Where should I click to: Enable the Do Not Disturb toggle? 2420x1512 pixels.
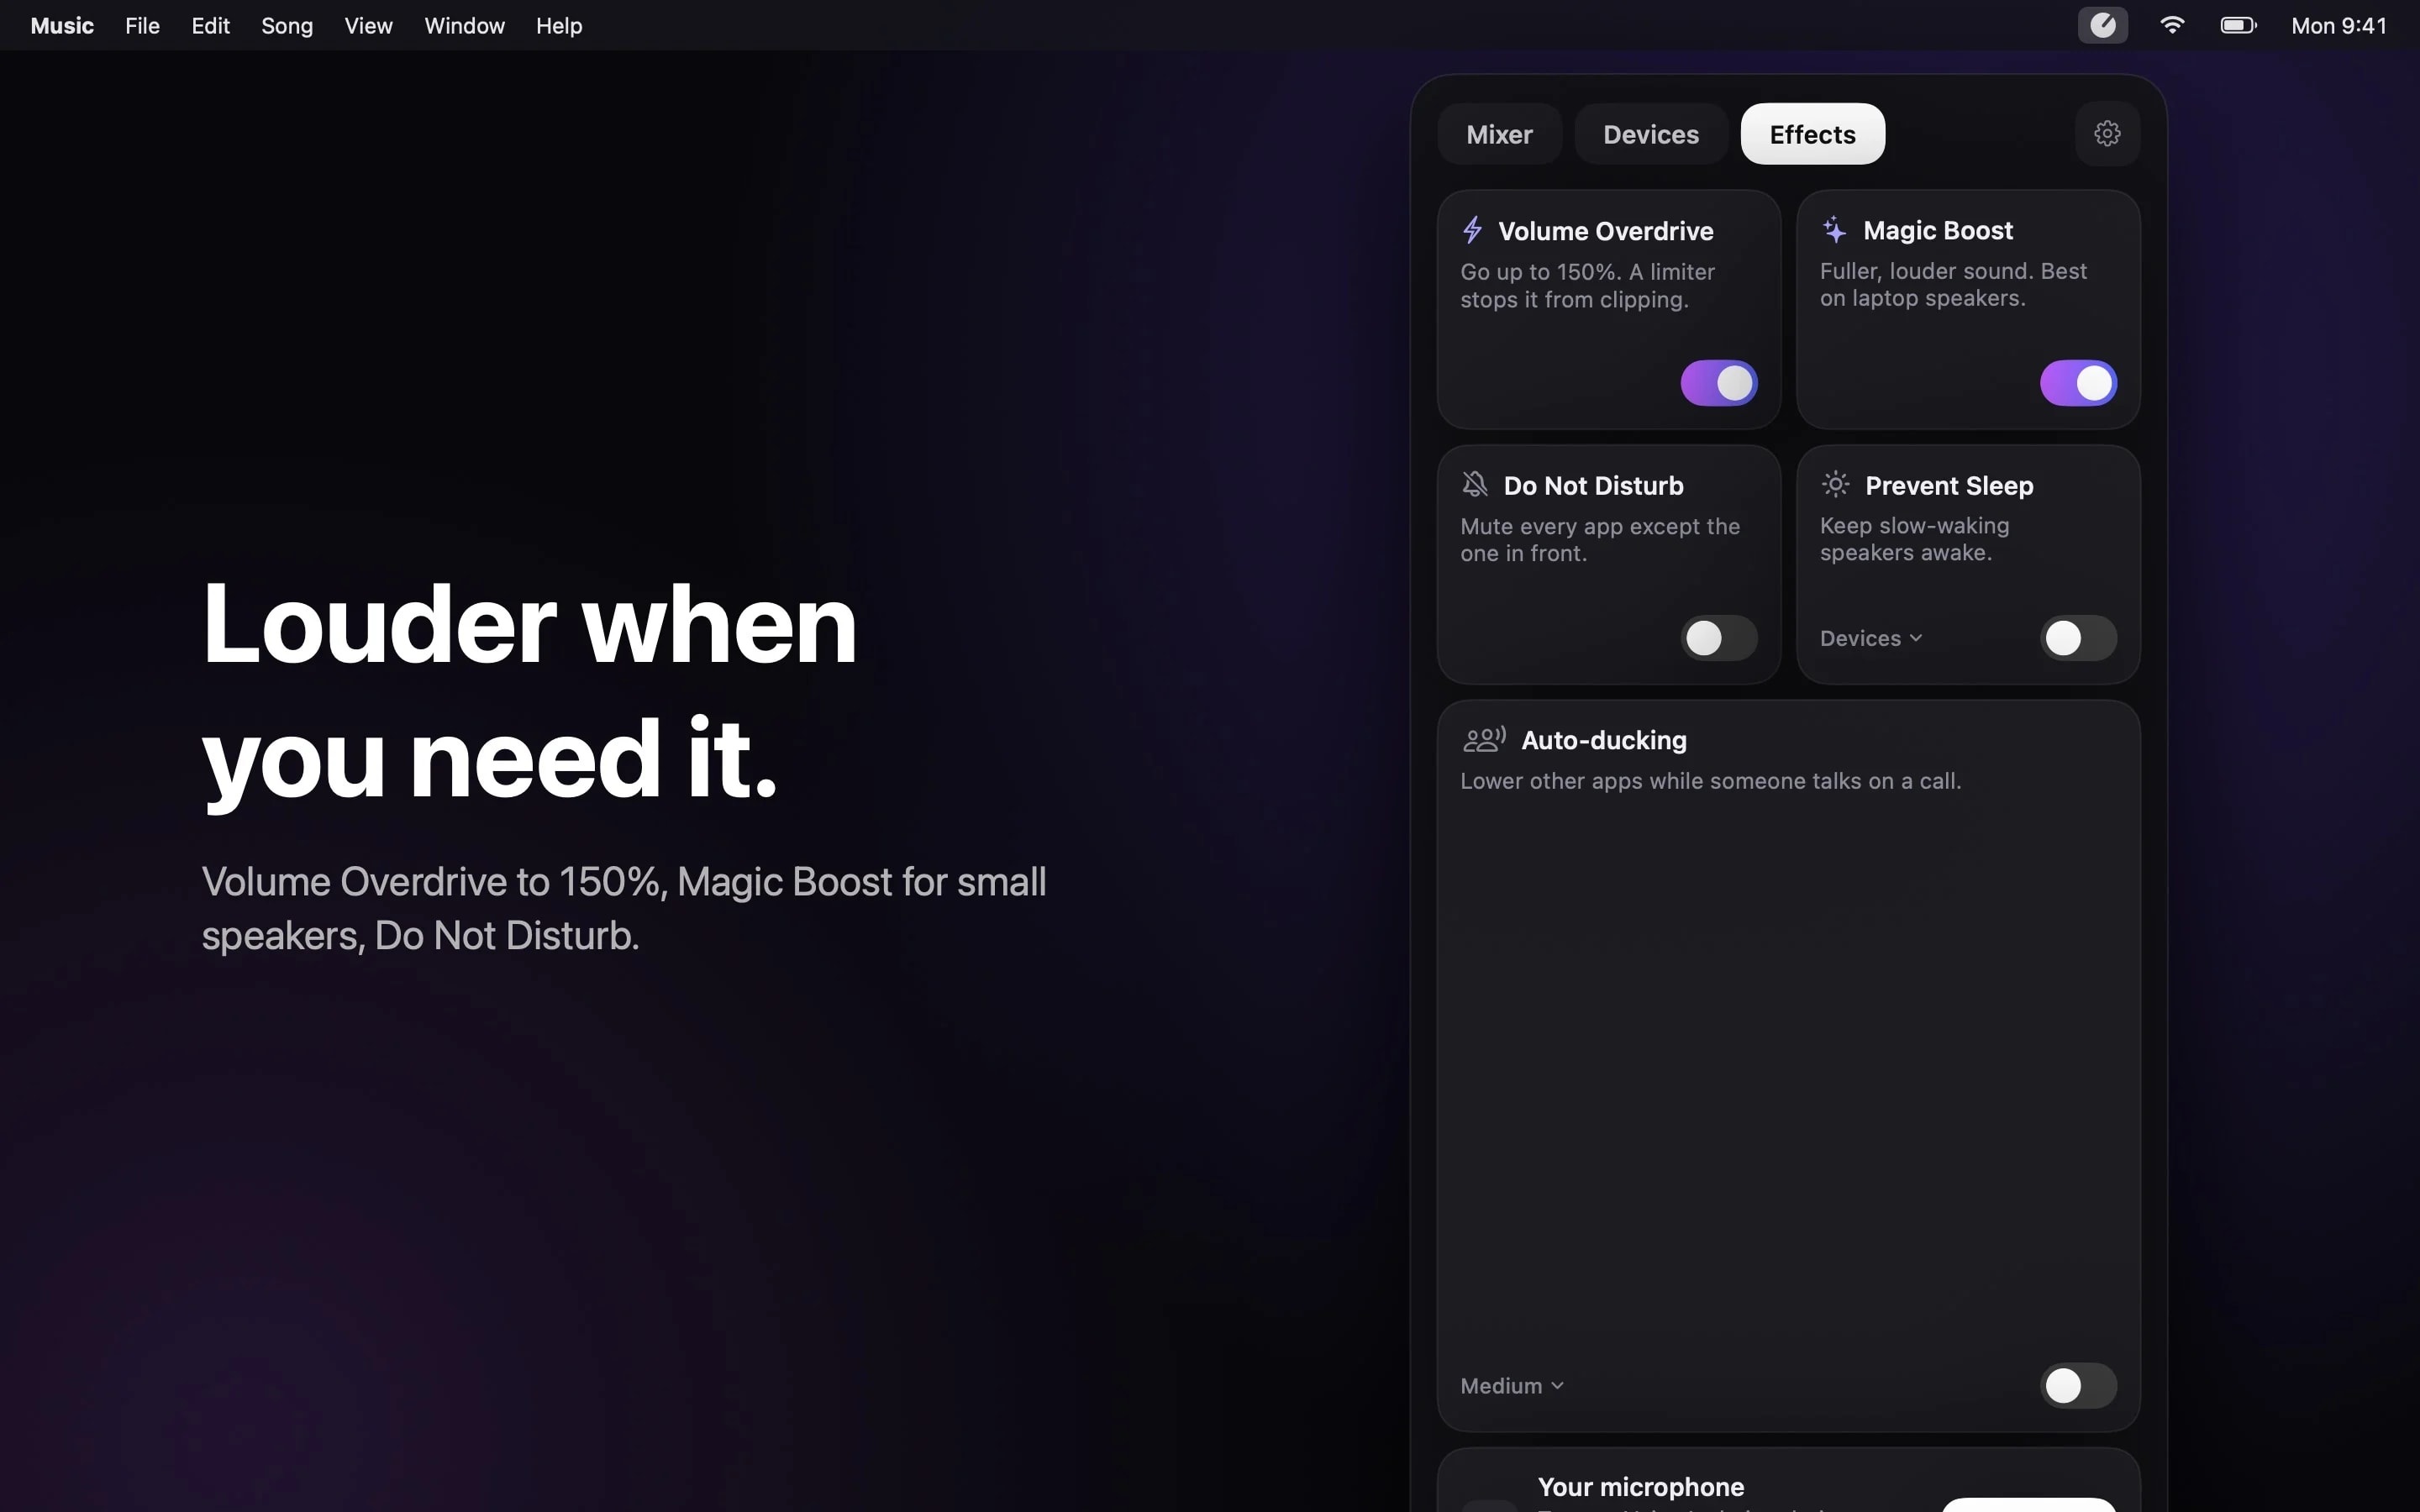coord(1718,638)
